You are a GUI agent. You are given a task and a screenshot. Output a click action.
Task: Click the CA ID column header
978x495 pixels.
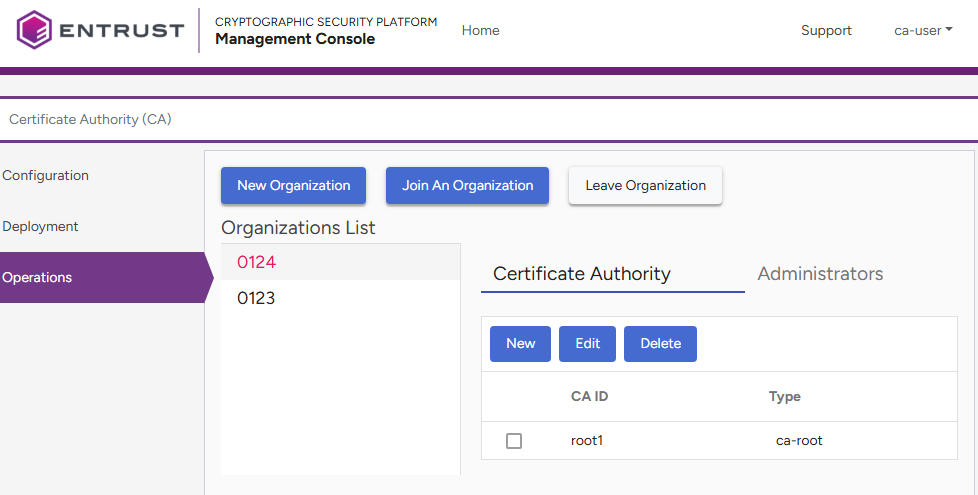click(x=589, y=397)
